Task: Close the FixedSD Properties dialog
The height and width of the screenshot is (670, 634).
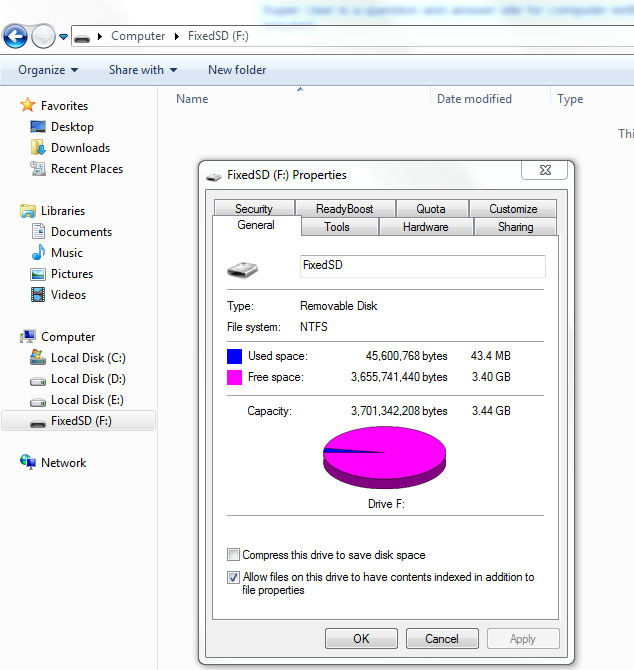Action: click(x=545, y=170)
